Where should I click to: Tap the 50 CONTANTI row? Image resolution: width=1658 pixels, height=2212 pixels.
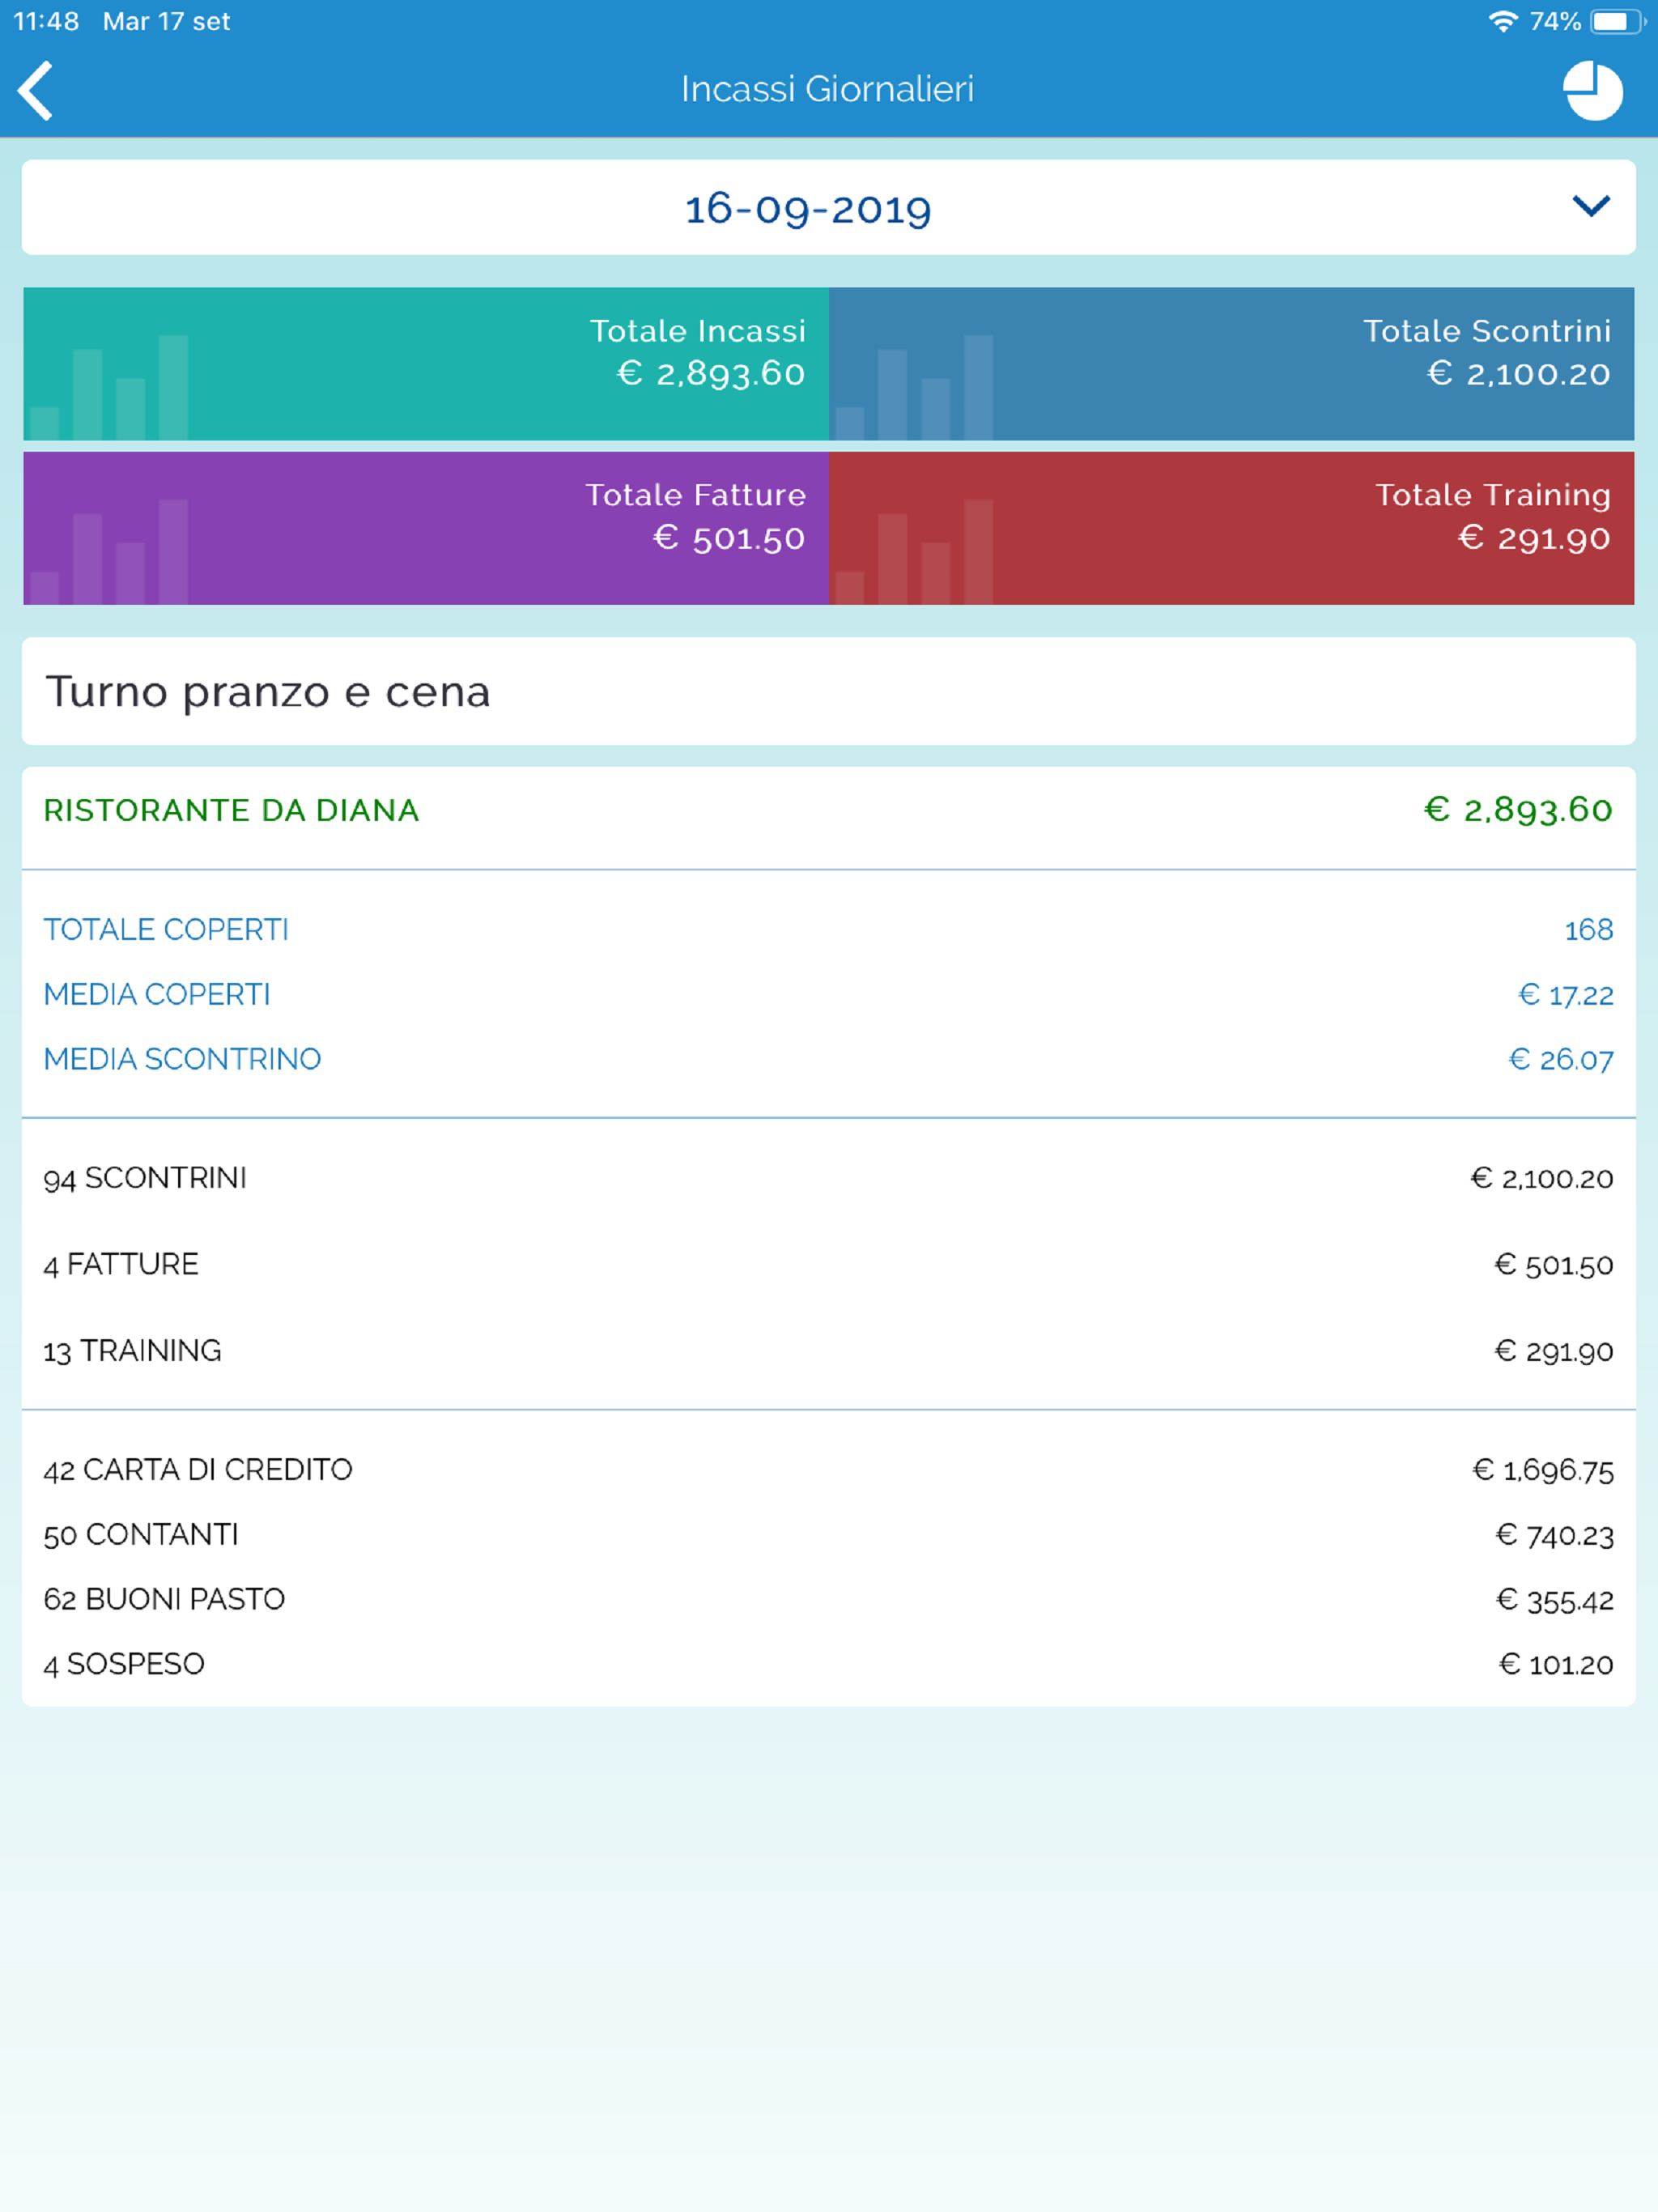829,1535
